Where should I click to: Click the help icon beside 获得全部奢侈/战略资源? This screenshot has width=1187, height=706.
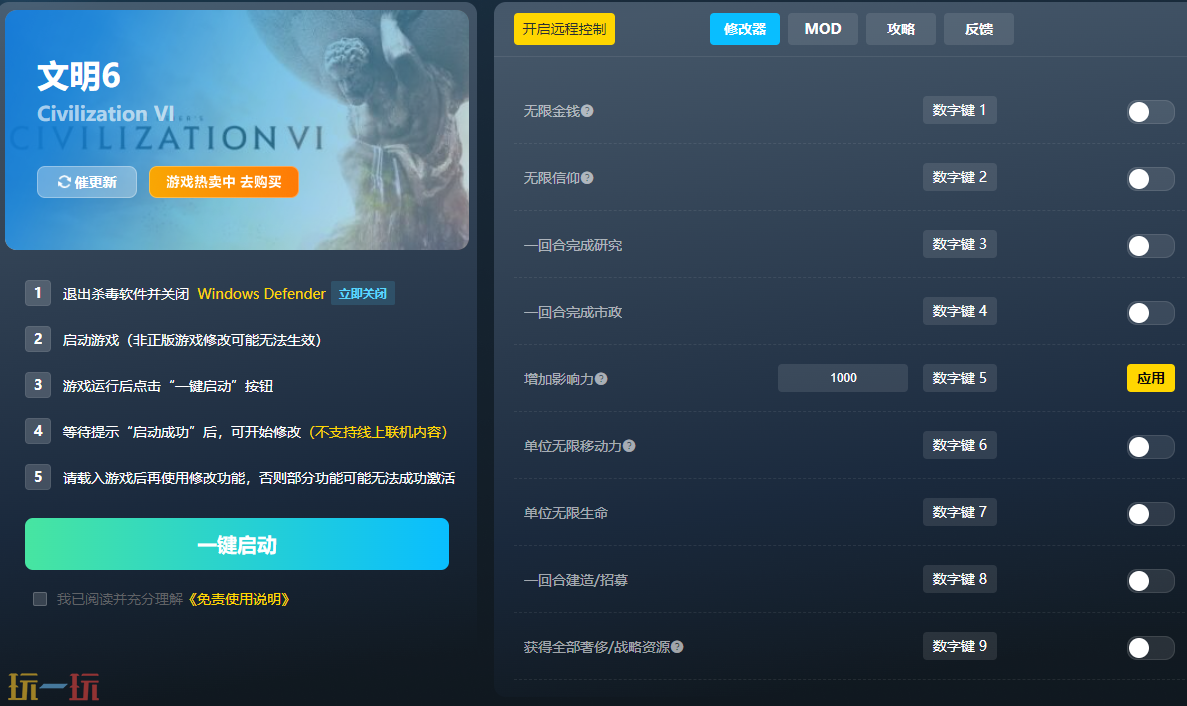677,647
